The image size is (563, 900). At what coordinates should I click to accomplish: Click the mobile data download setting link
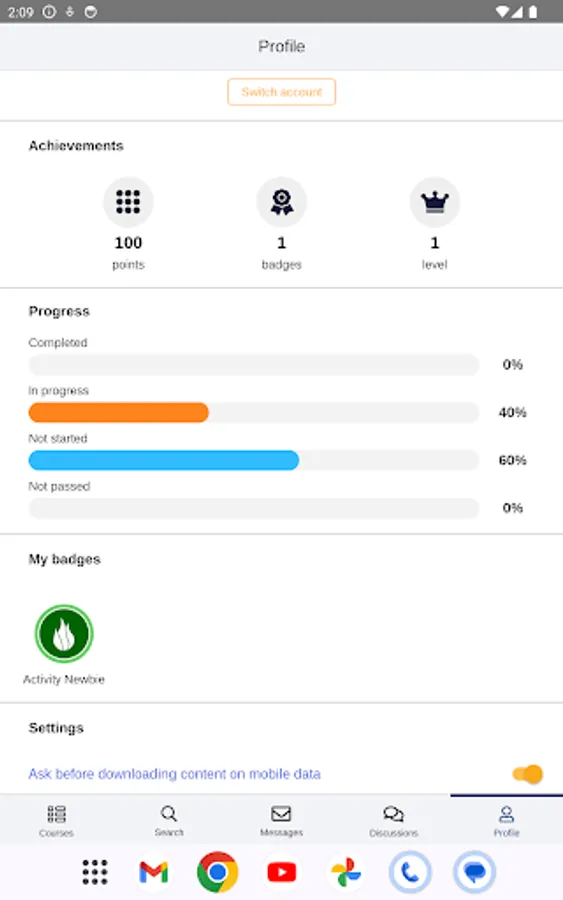click(174, 774)
